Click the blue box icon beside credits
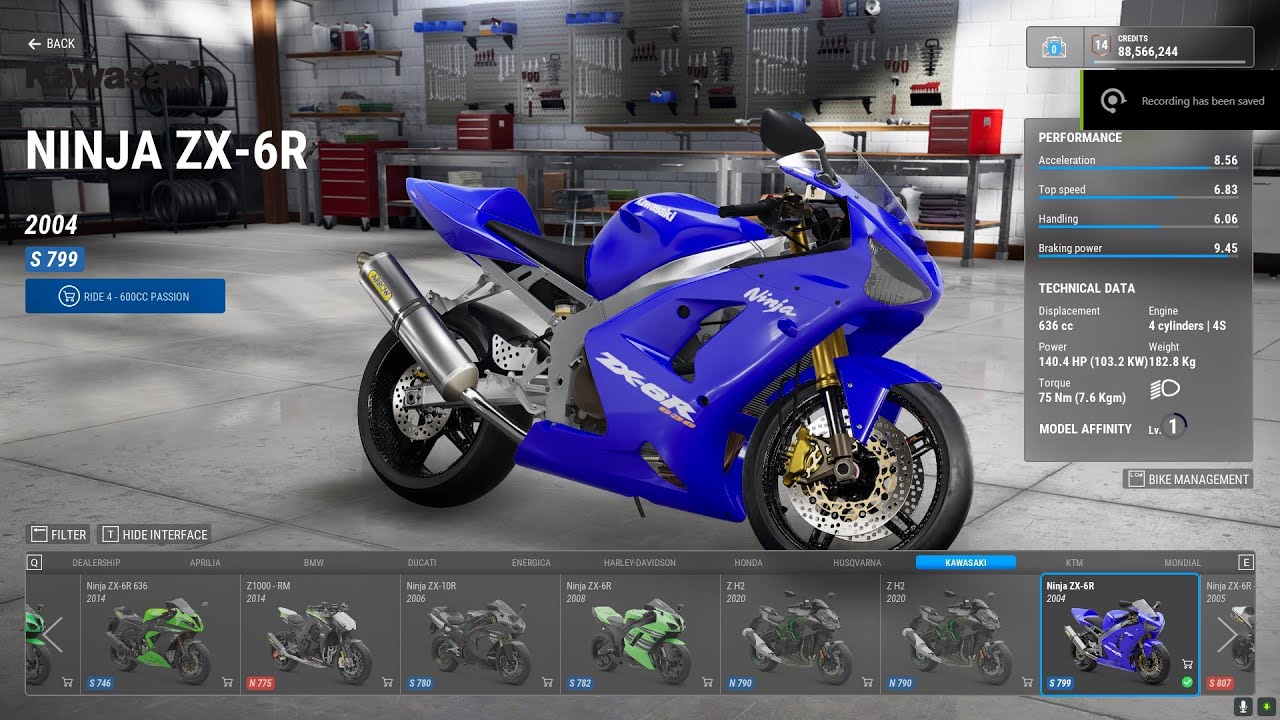 click(1054, 47)
